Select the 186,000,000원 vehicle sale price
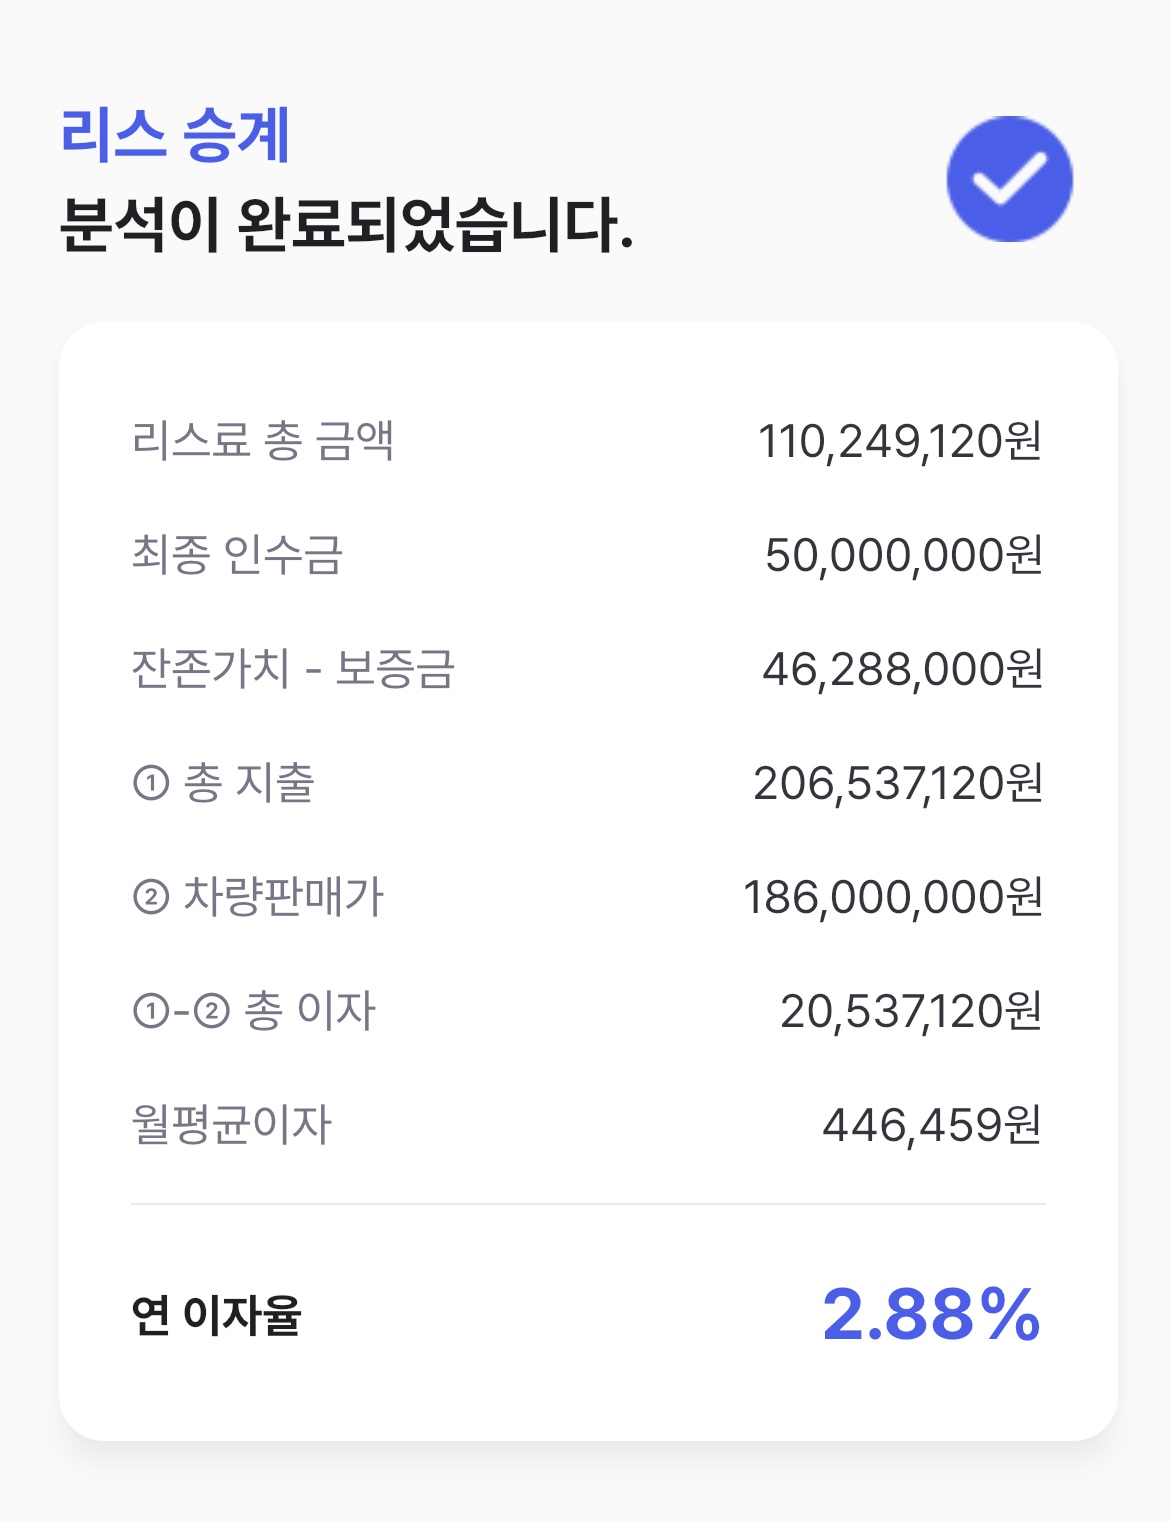 (x=893, y=897)
